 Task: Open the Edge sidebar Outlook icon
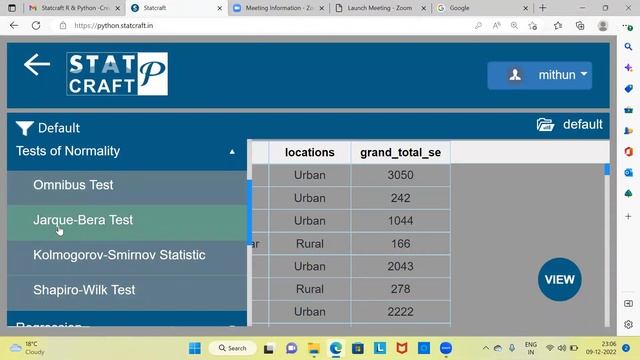tap(629, 173)
